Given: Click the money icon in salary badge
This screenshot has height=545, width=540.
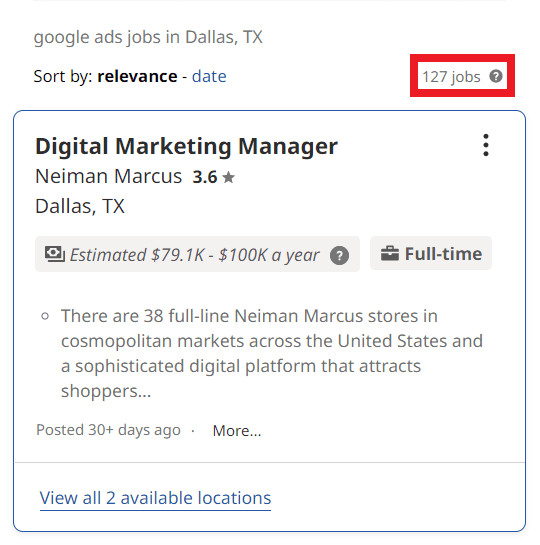Looking at the screenshot, I should tap(55, 254).
